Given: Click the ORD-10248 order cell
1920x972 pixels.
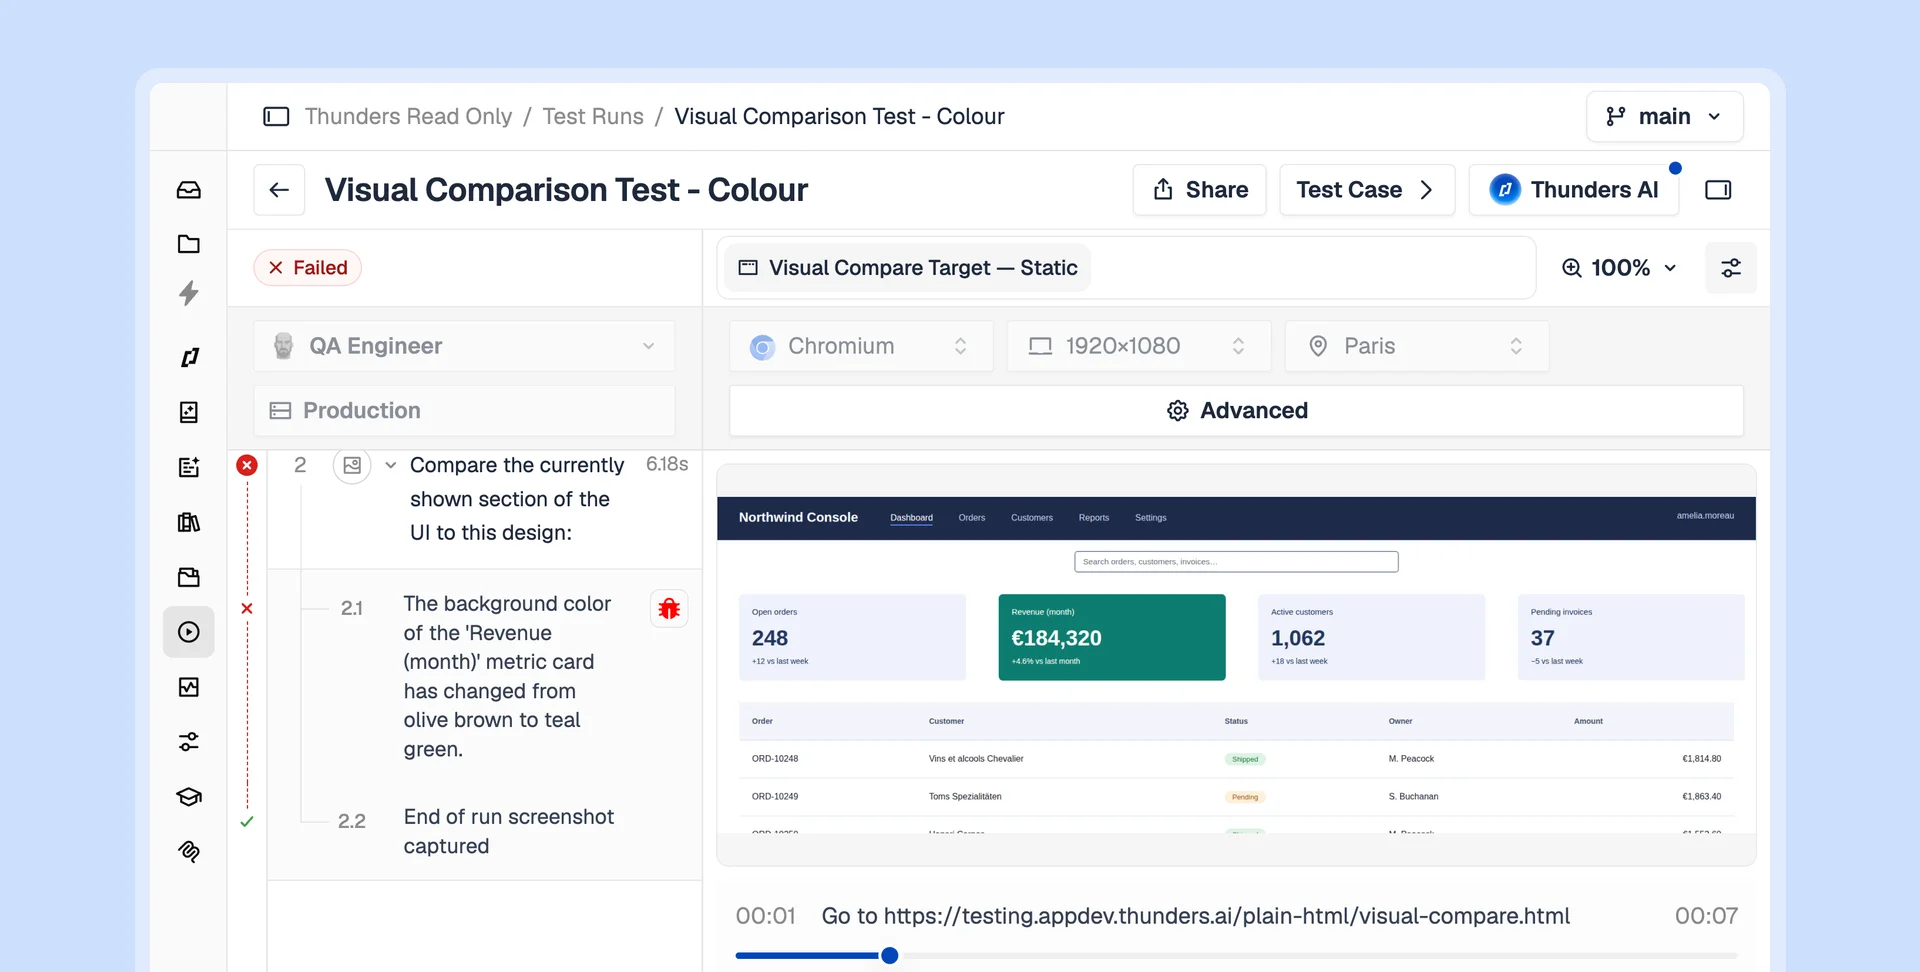Looking at the screenshot, I should 775,759.
